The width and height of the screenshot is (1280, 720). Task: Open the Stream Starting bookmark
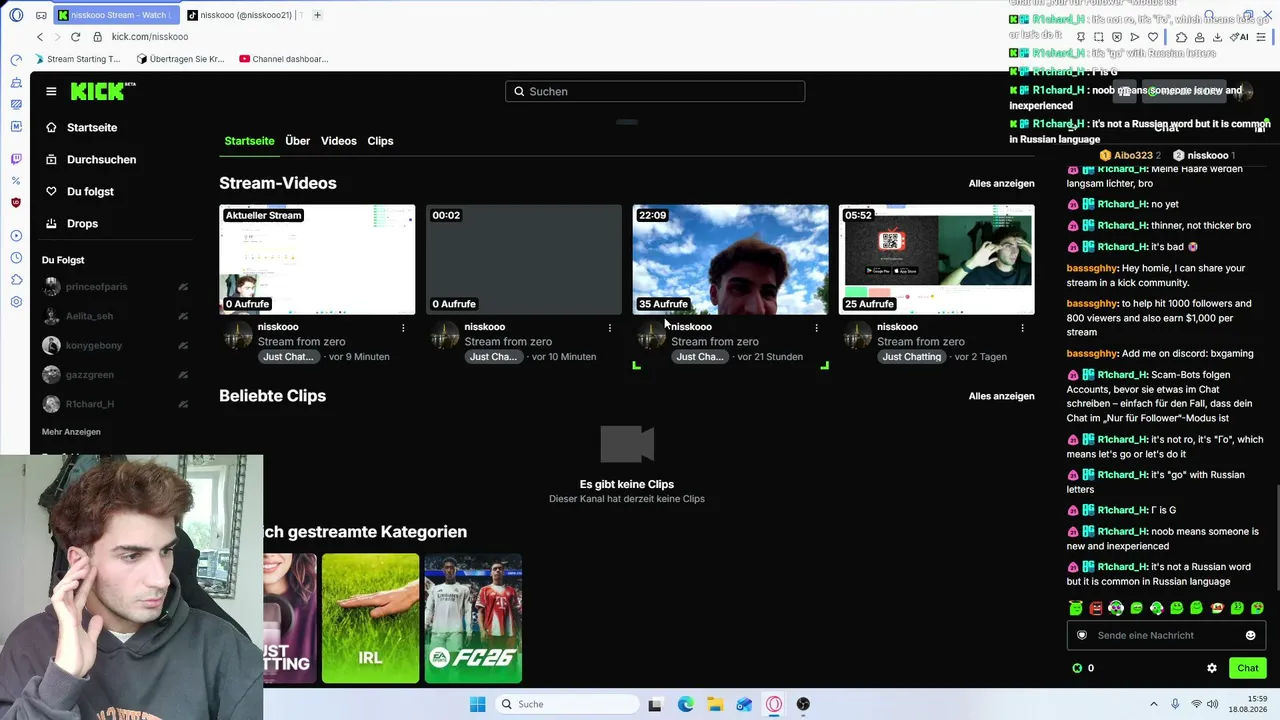(78, 59)
